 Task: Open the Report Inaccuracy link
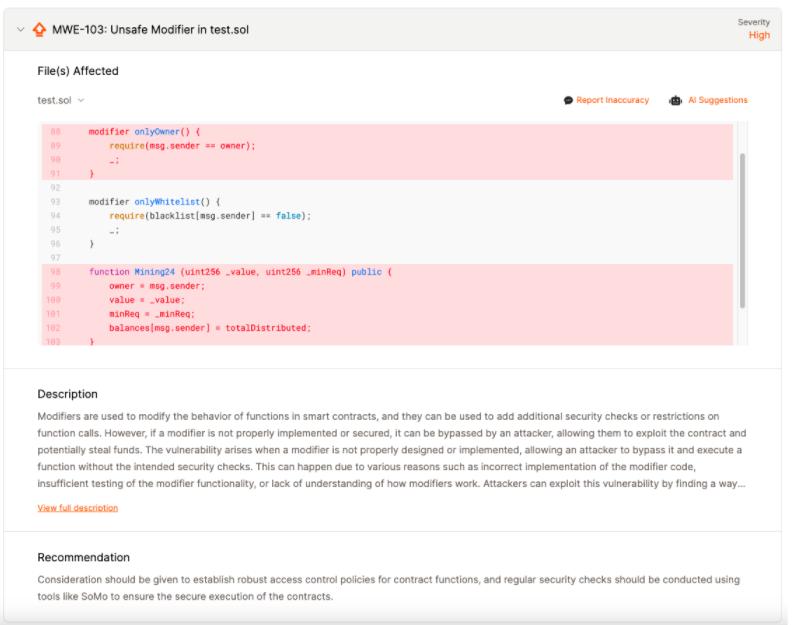click(x=612, y=100)
